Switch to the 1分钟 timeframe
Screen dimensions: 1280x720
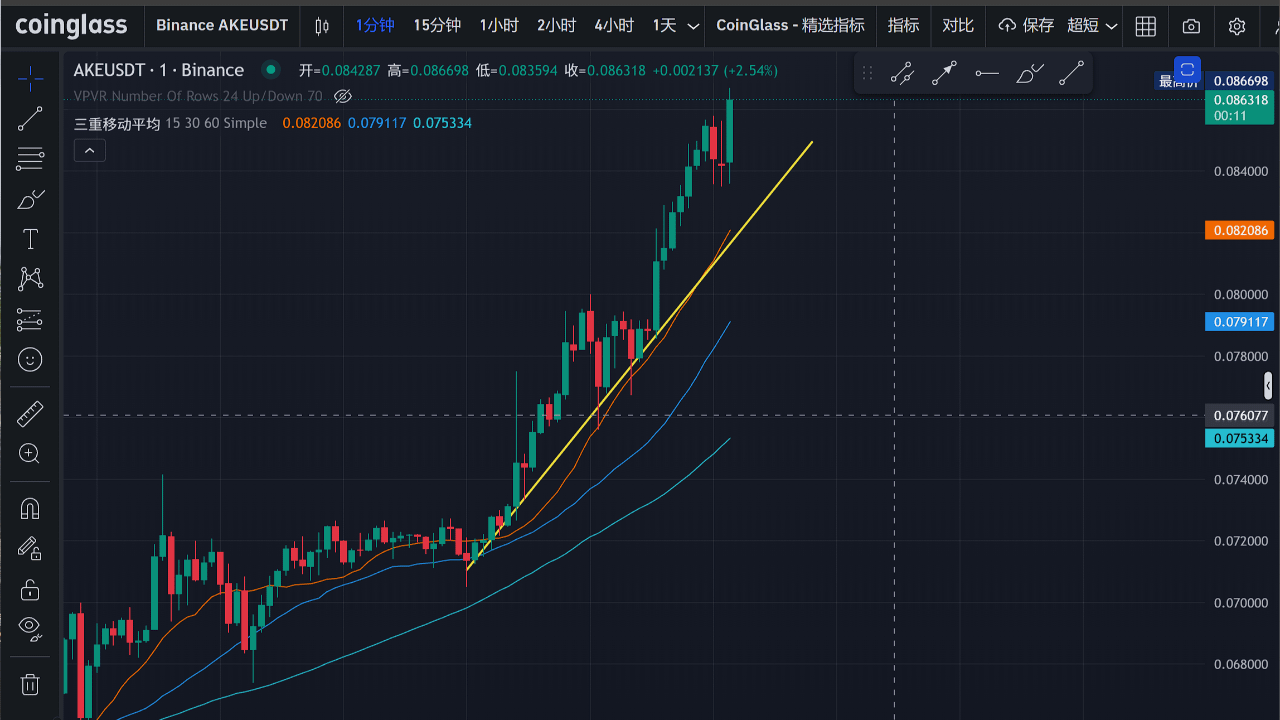[x=375, y=26]
